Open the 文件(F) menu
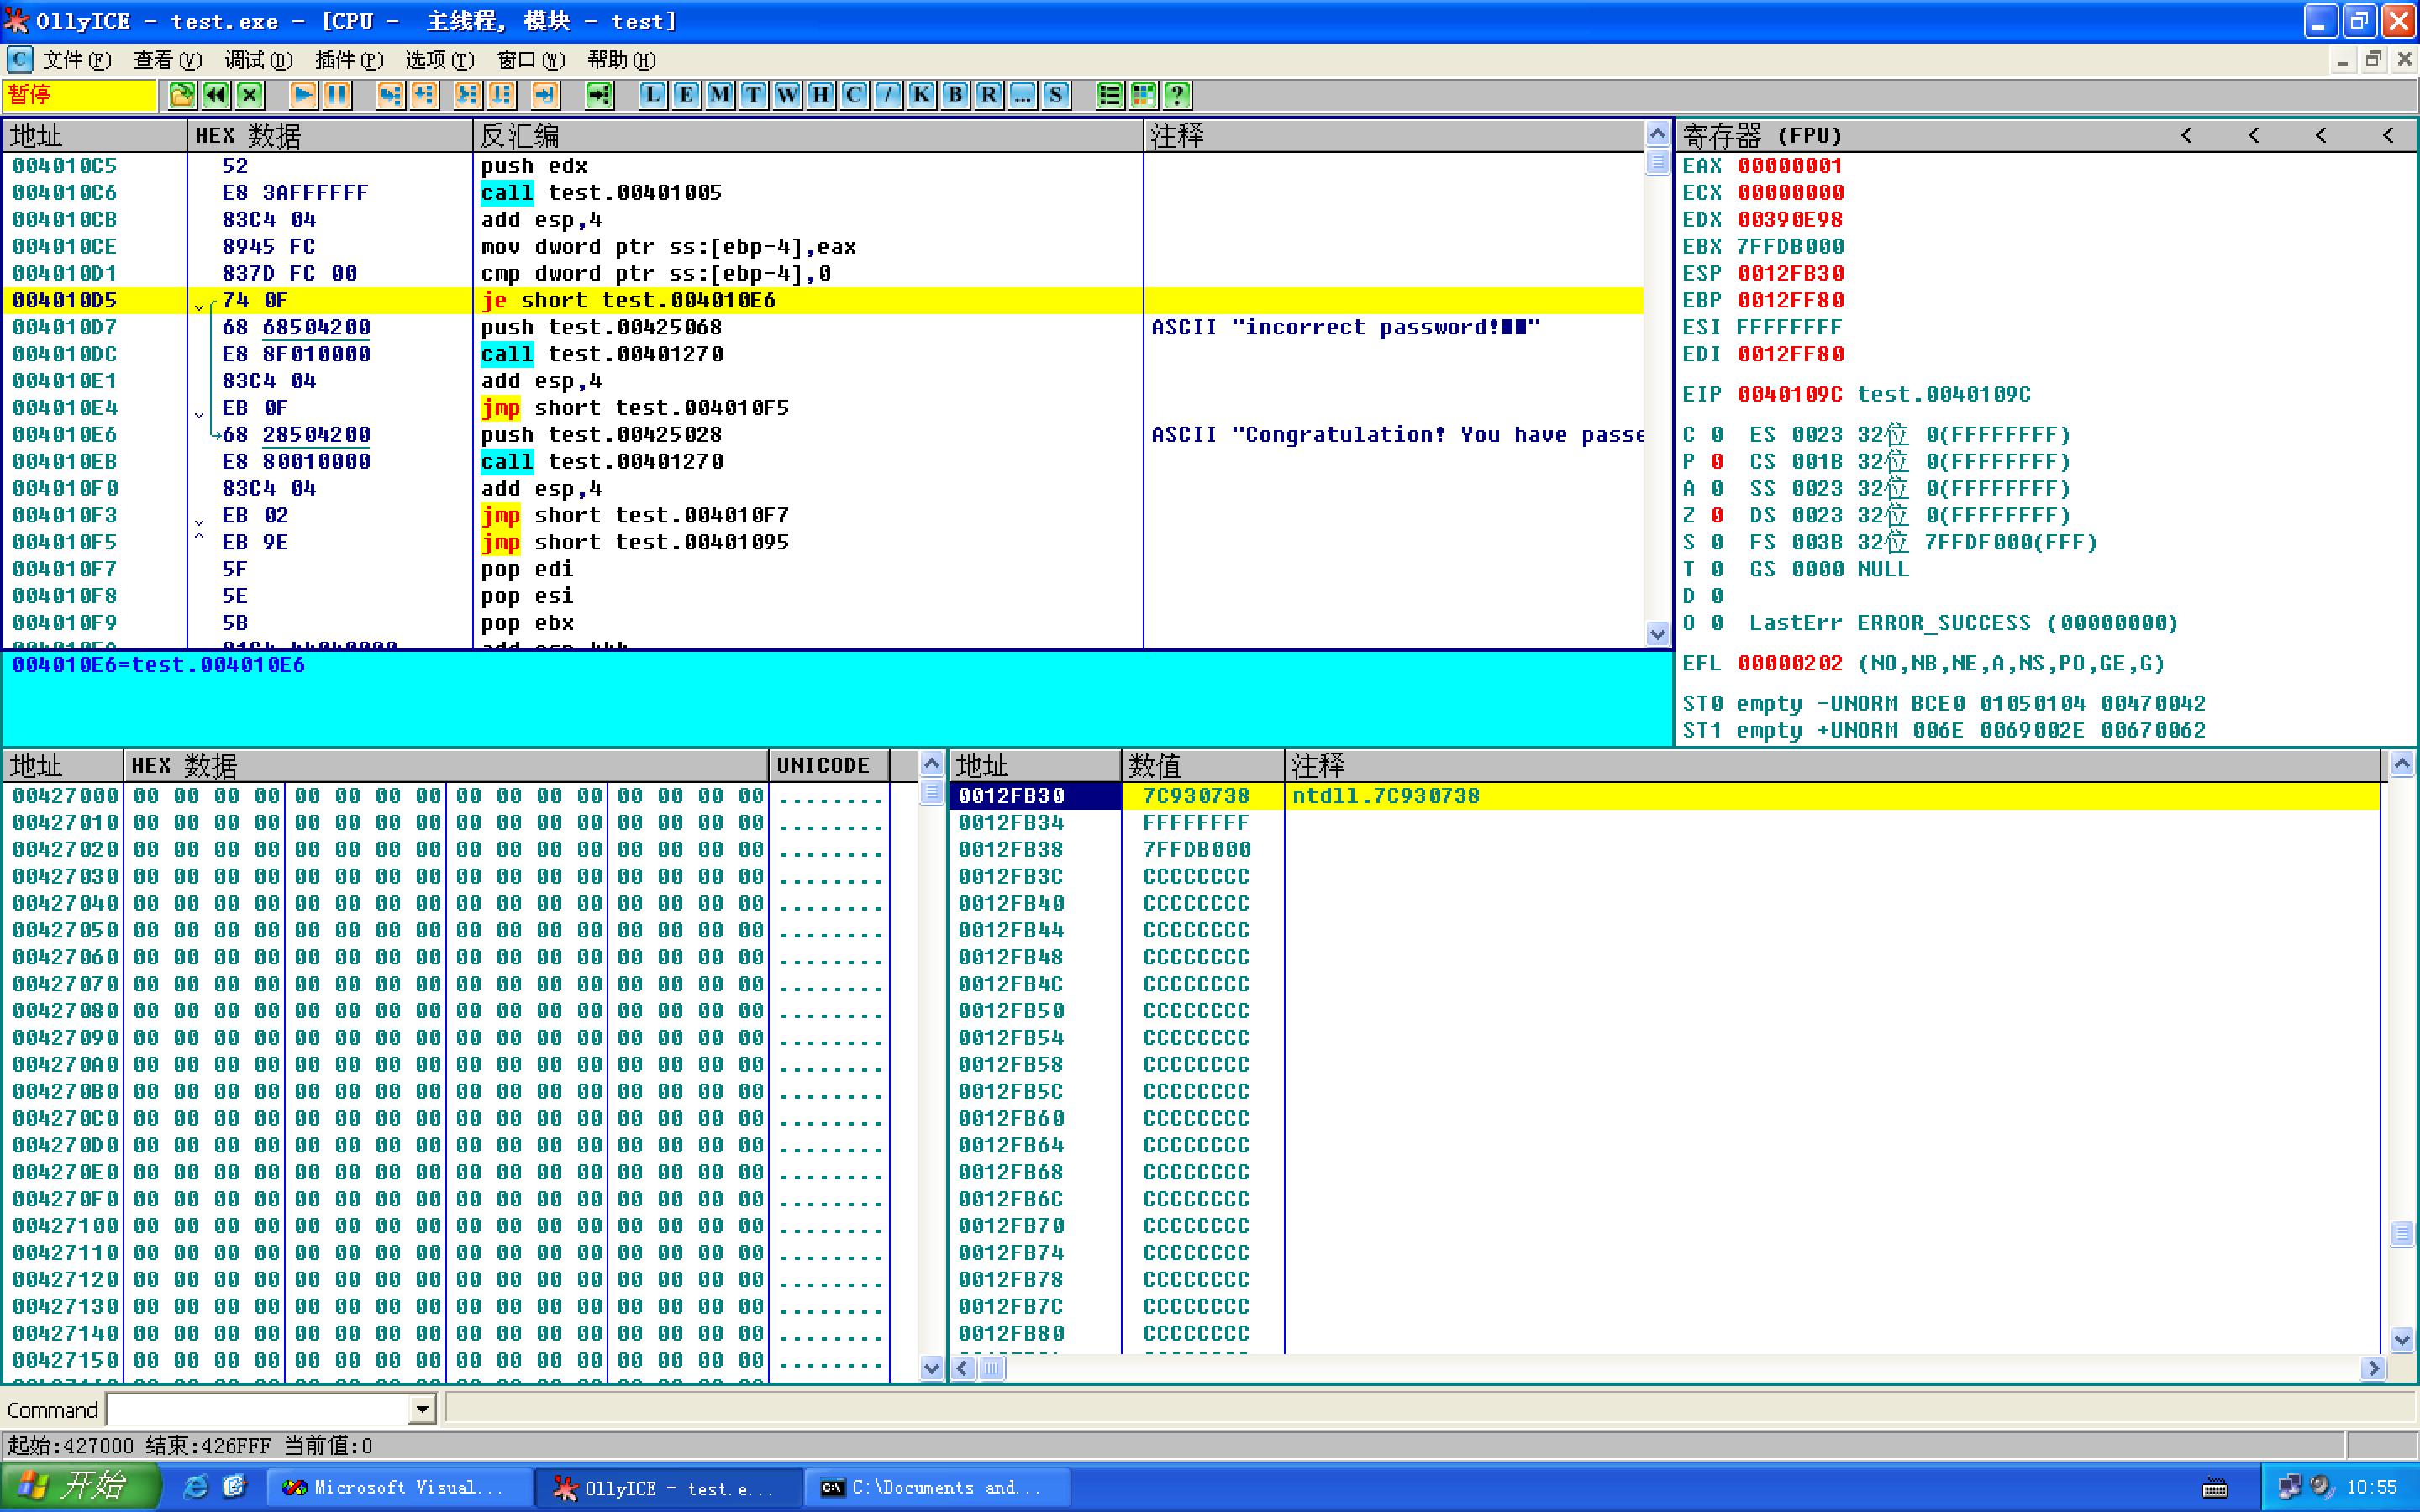The height and width of the screenshot is (1512, 2420). point(77,60)
